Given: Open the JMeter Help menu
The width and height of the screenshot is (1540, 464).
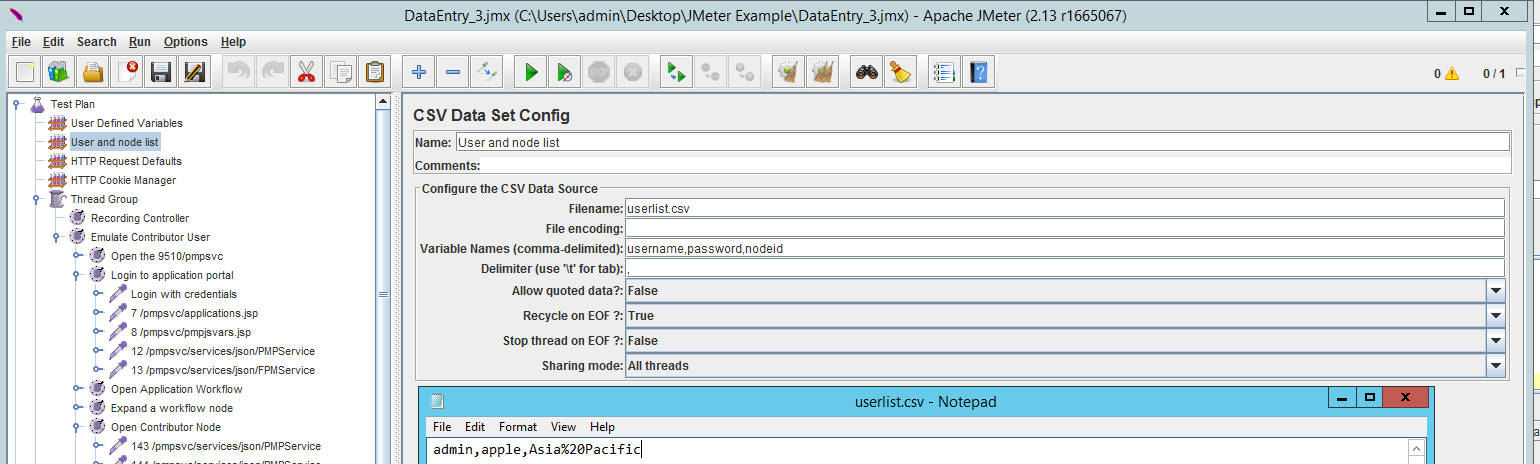Looking at the screenshot, I should pyautogui.click(x=233, y=42).
